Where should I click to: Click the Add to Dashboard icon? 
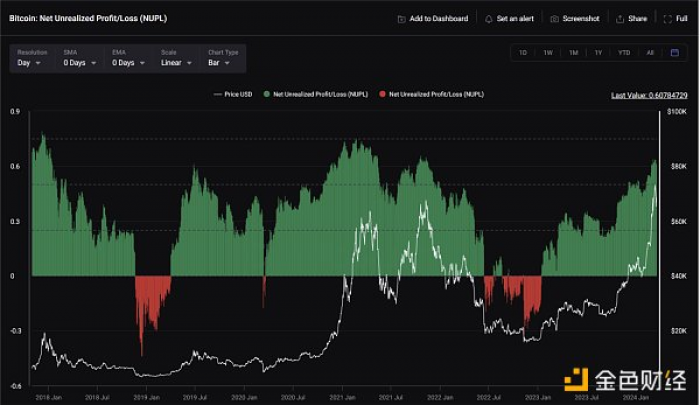[x=401, y=19]
